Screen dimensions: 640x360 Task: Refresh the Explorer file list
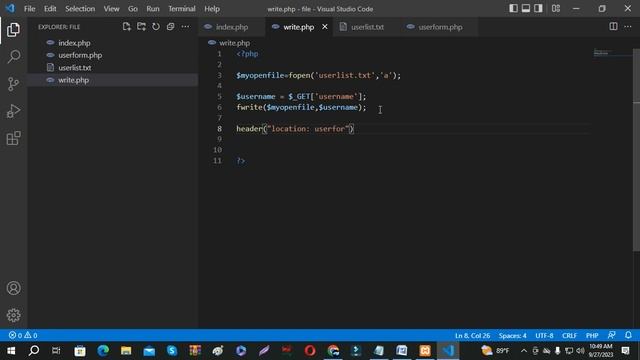click(x=156, y=27)
